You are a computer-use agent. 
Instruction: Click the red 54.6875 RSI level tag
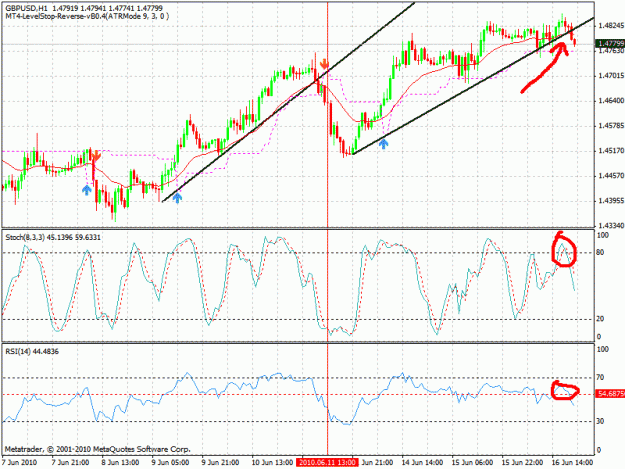(610, 394)
